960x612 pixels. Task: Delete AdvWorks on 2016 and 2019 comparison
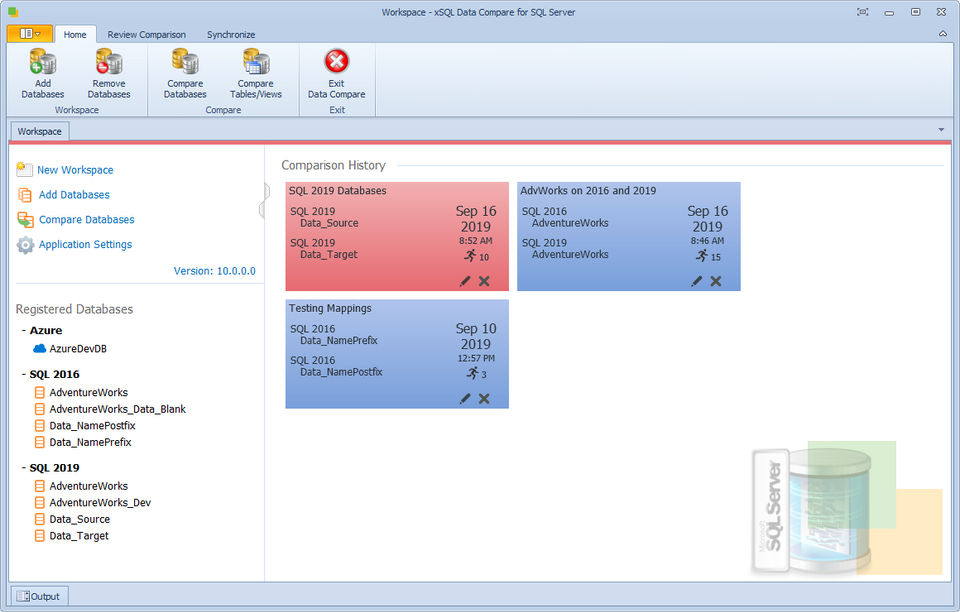click(x=716, y=281)
